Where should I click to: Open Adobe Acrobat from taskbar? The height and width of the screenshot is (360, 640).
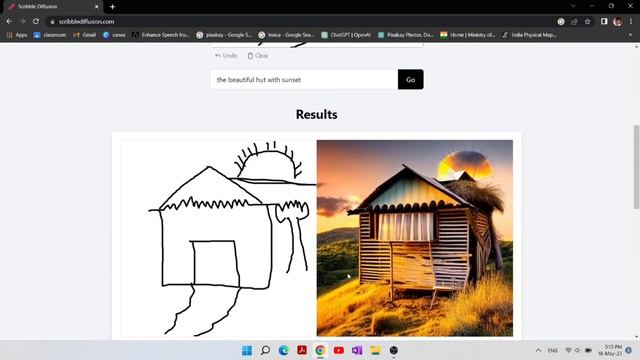(x=302, y=350)
